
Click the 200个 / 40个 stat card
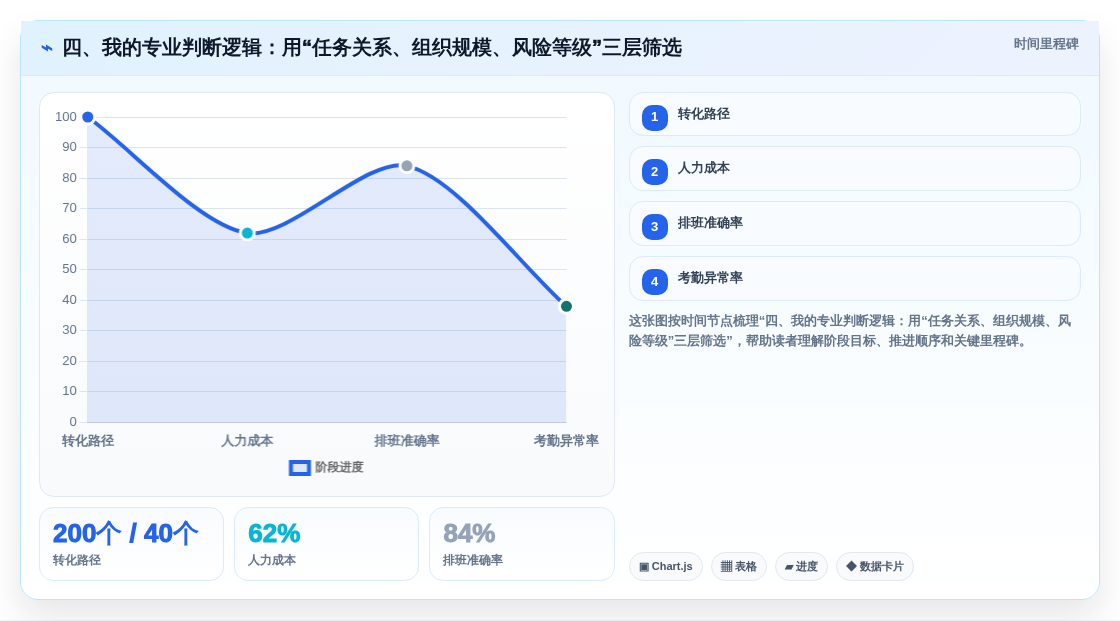(x=131, y=544)
